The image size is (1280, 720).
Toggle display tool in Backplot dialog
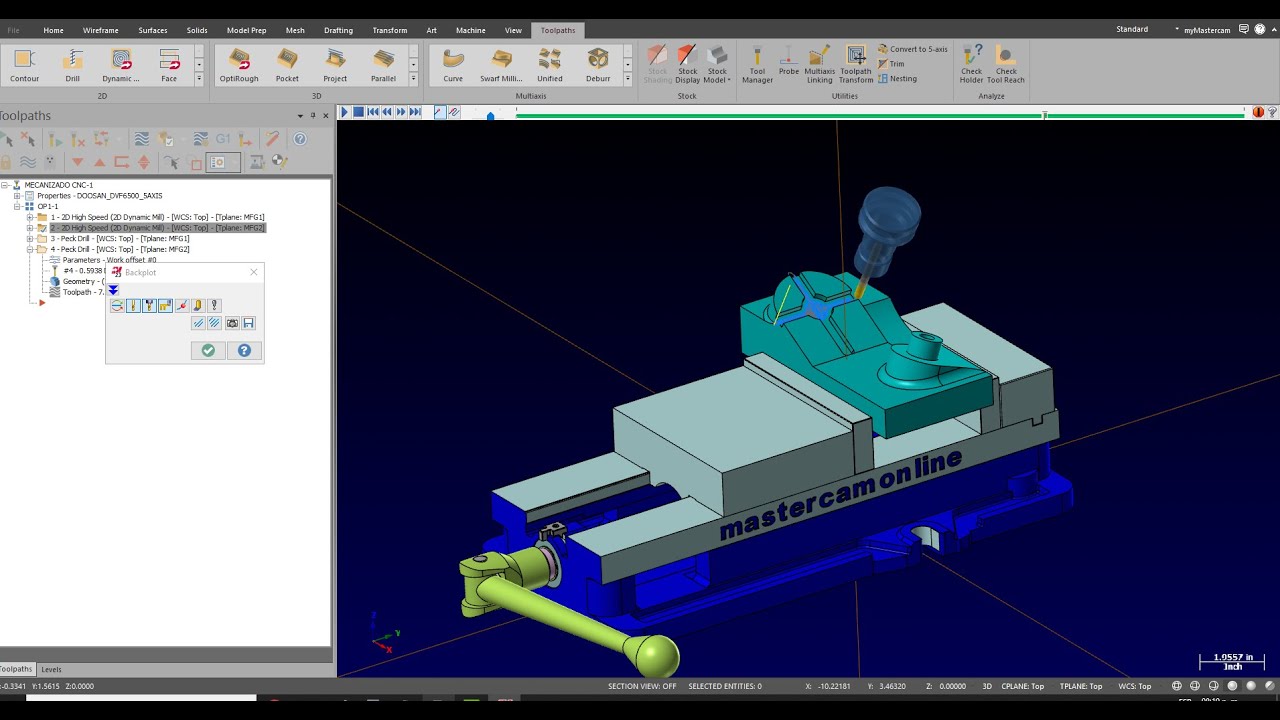133,306
